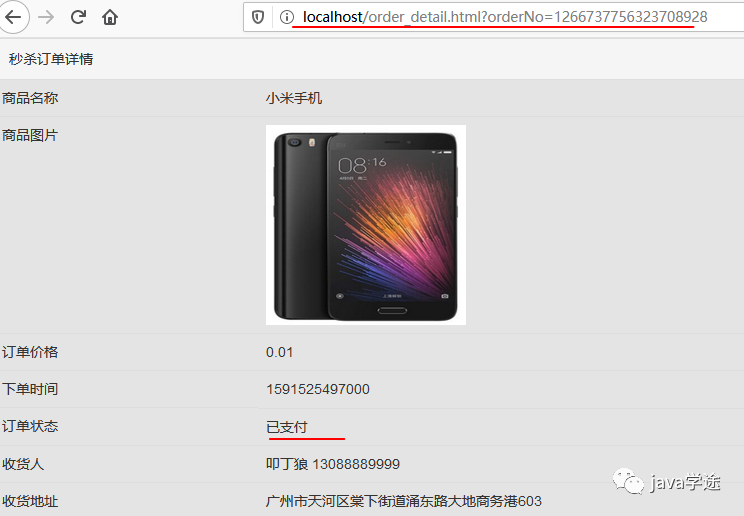Click the 订单状态 row label

(x=30, y=426)
